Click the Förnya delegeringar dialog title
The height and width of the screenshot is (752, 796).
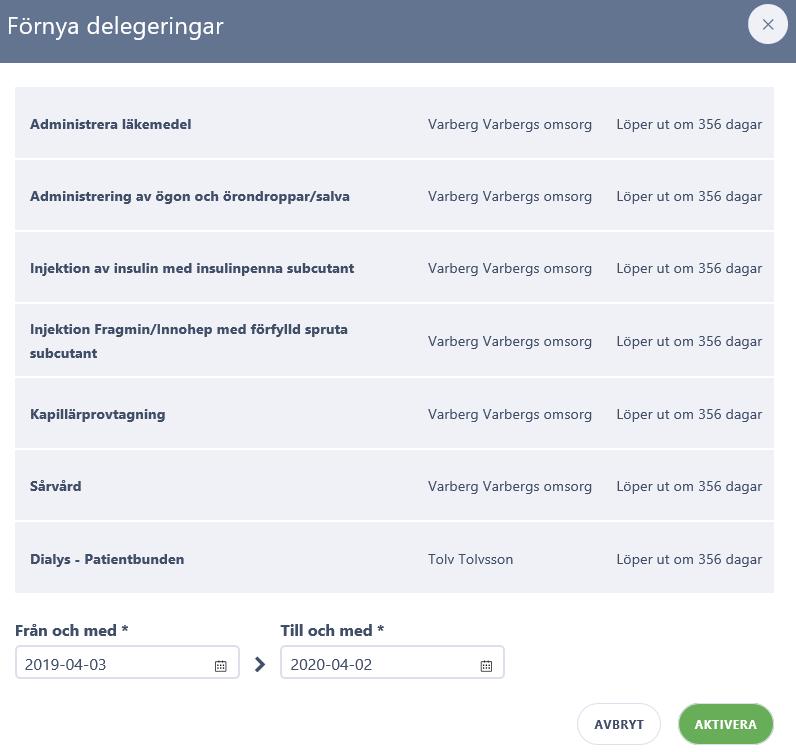[x=115, y=26]
